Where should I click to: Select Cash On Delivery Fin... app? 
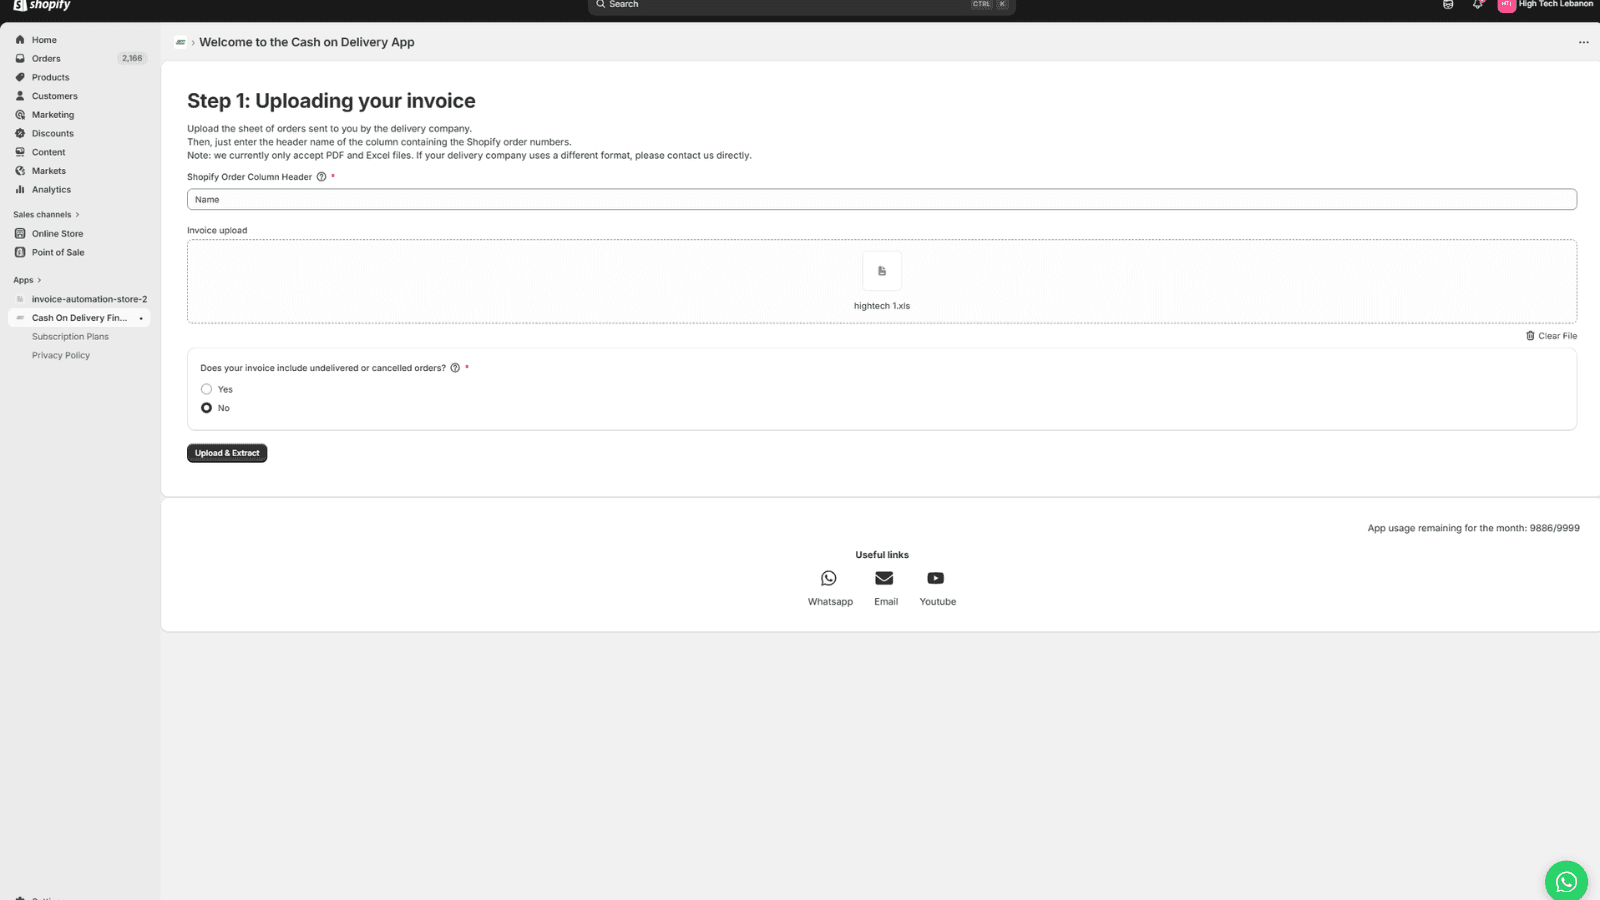click(80, 318)
